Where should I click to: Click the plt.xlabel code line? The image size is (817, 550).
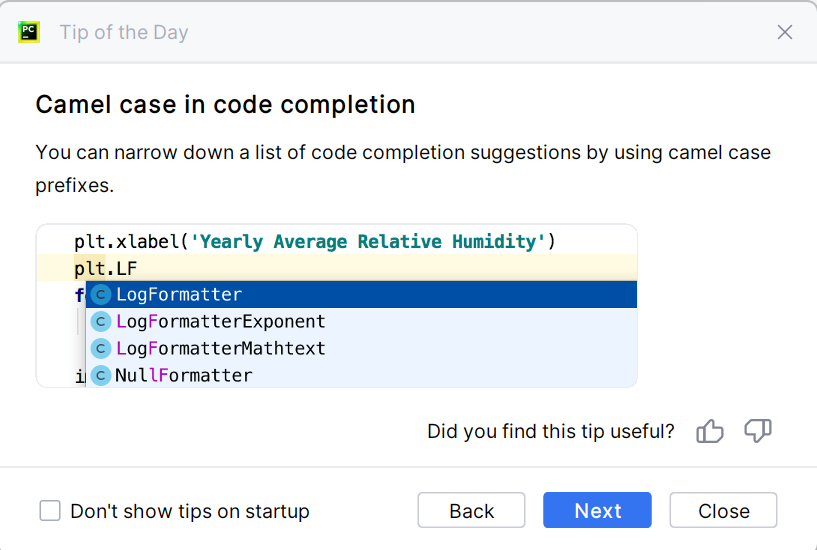(314, 242)
